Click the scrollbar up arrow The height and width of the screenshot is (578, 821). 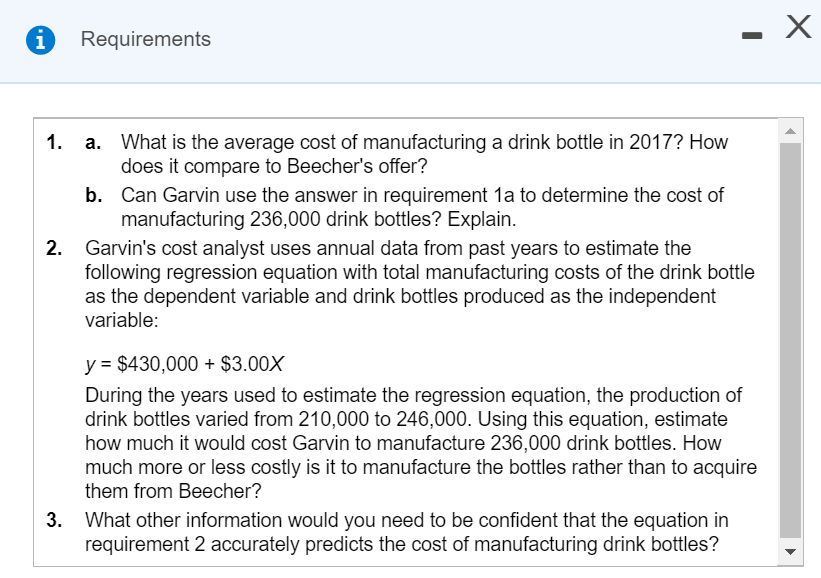pos(790,131)
